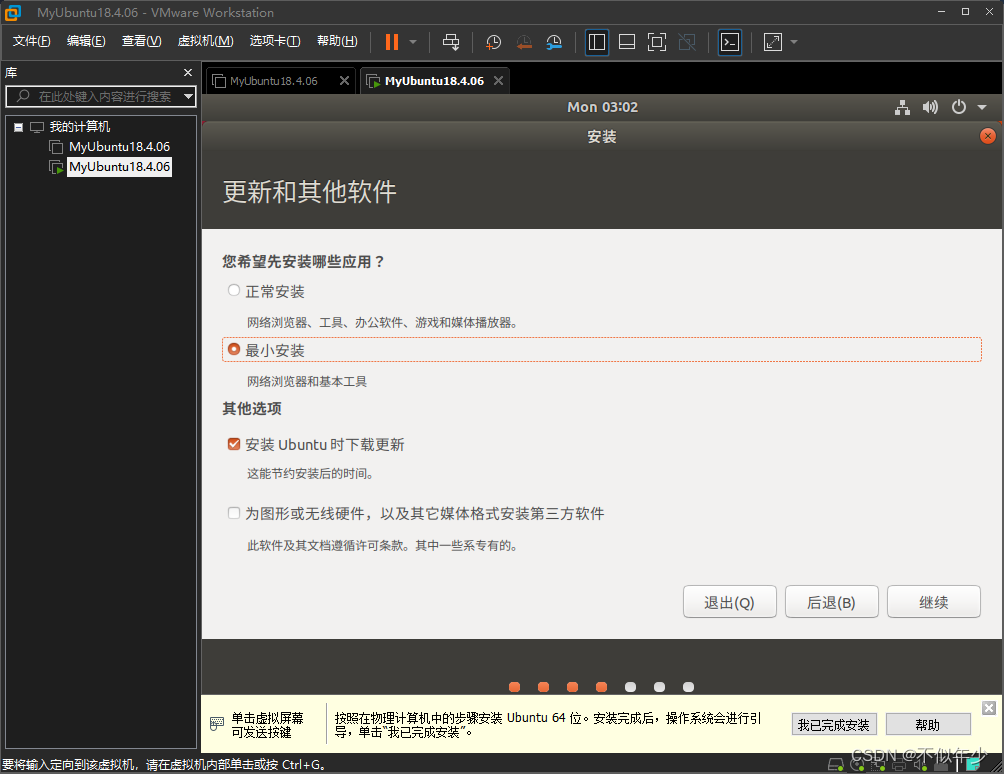Toggle the thumbnail bar view icon
The width and height of the screenshot is (1004, 774).
point(627,42)
